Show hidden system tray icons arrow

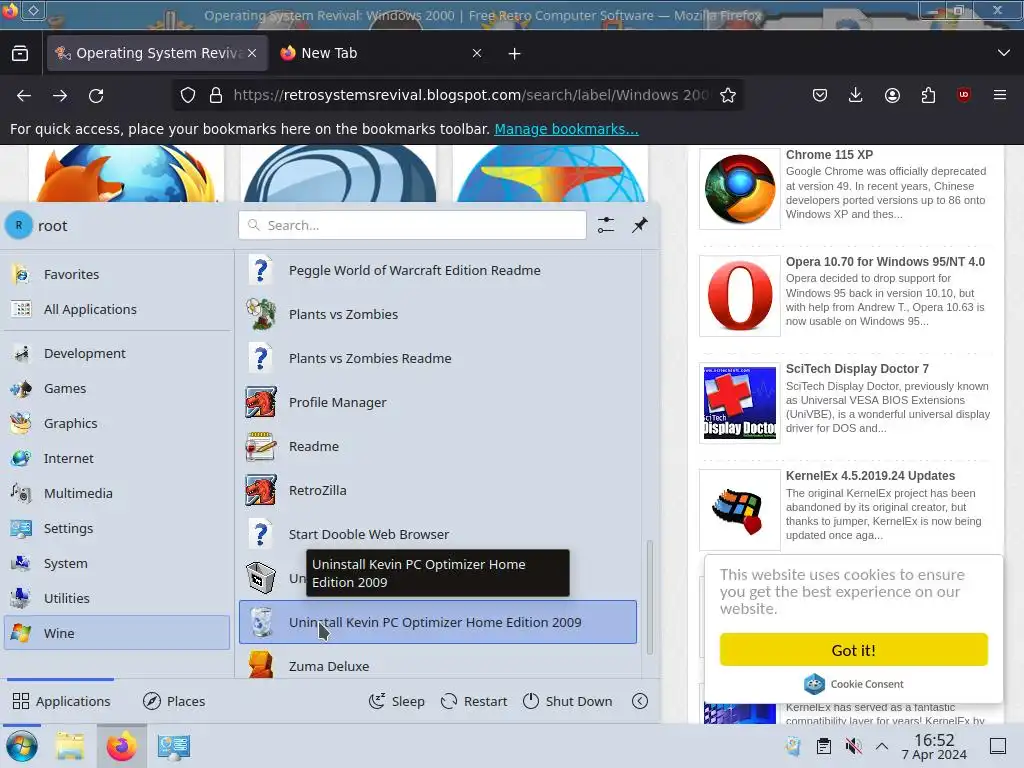tap(882, 746)
